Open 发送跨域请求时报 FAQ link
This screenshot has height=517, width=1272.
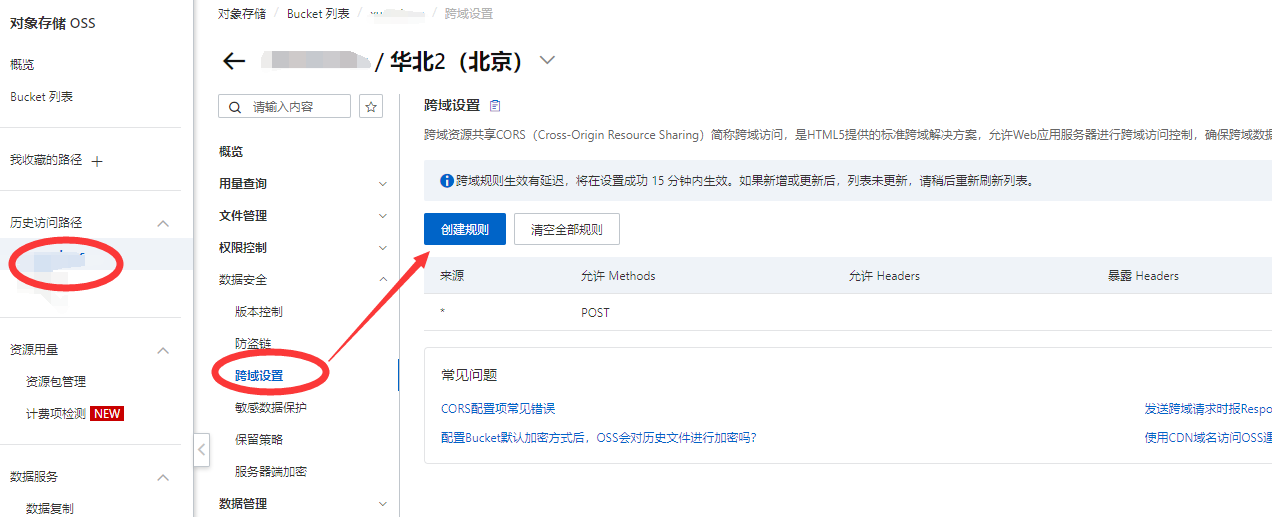coord(1208,409)
